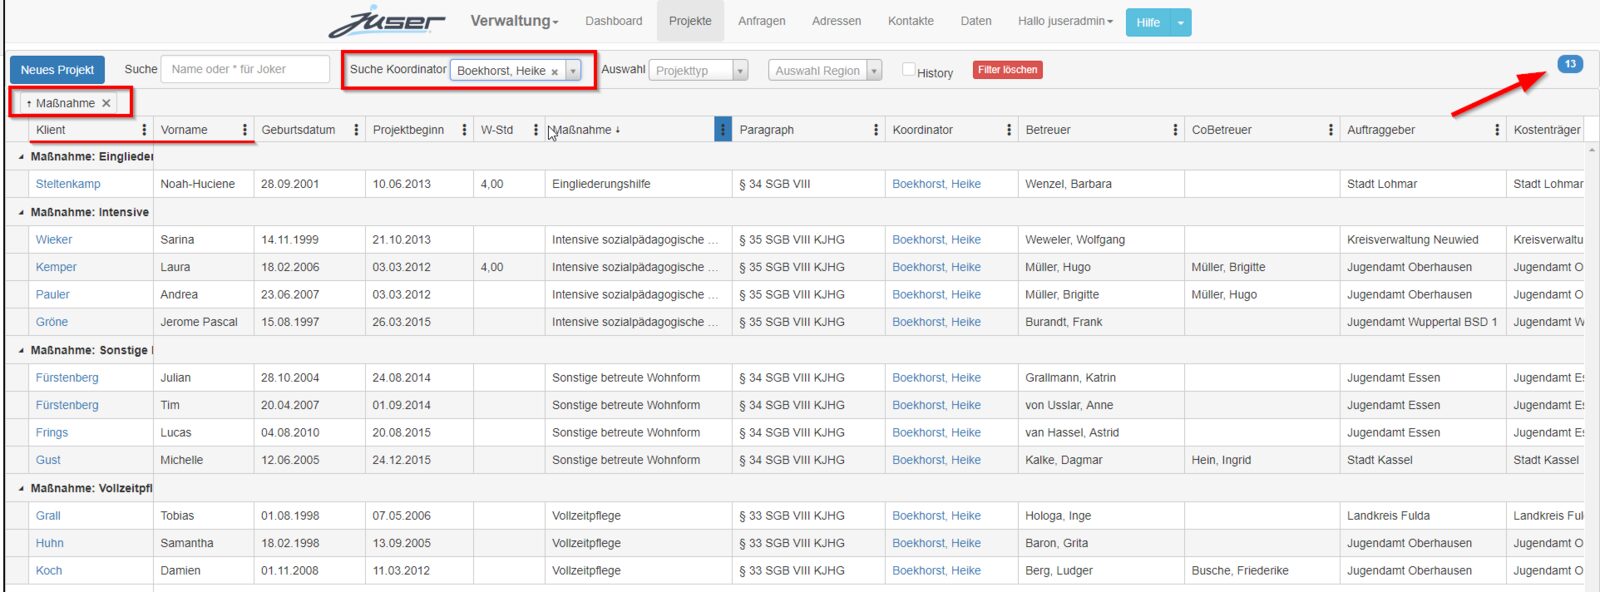Open Paragraph column menu dots

click(x=876, y=130)
